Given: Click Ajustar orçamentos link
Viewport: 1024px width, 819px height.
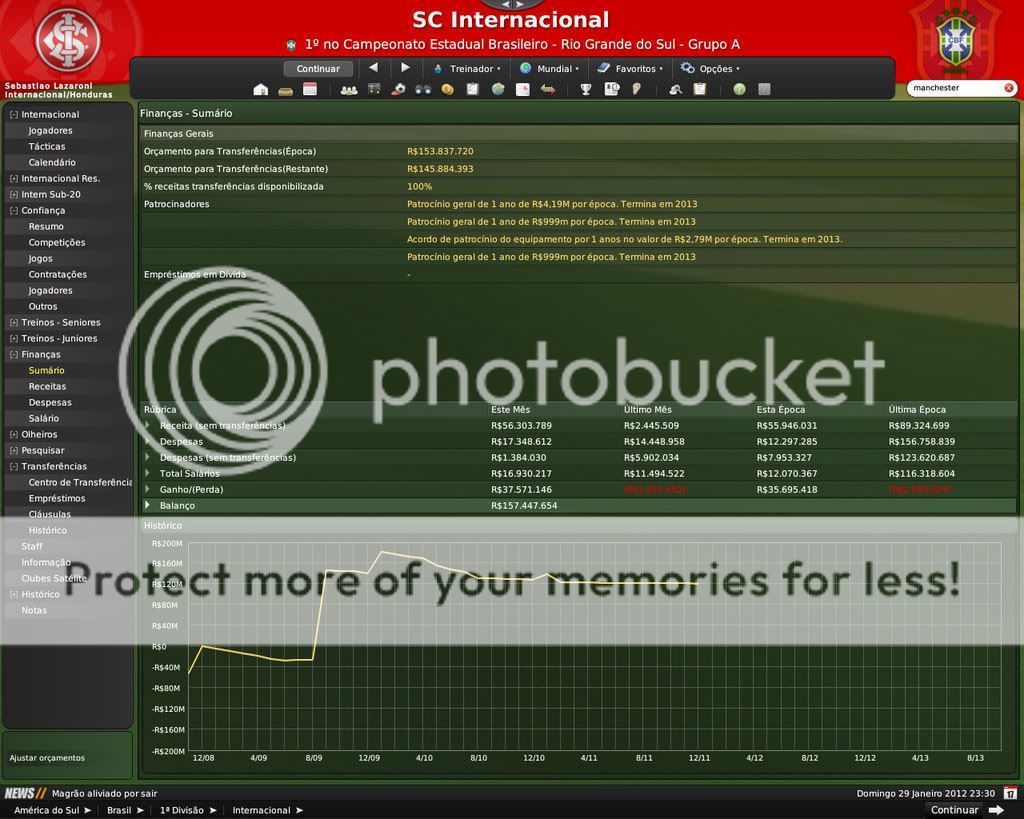Looking at the screenshot, I should (x=47, y=758).
